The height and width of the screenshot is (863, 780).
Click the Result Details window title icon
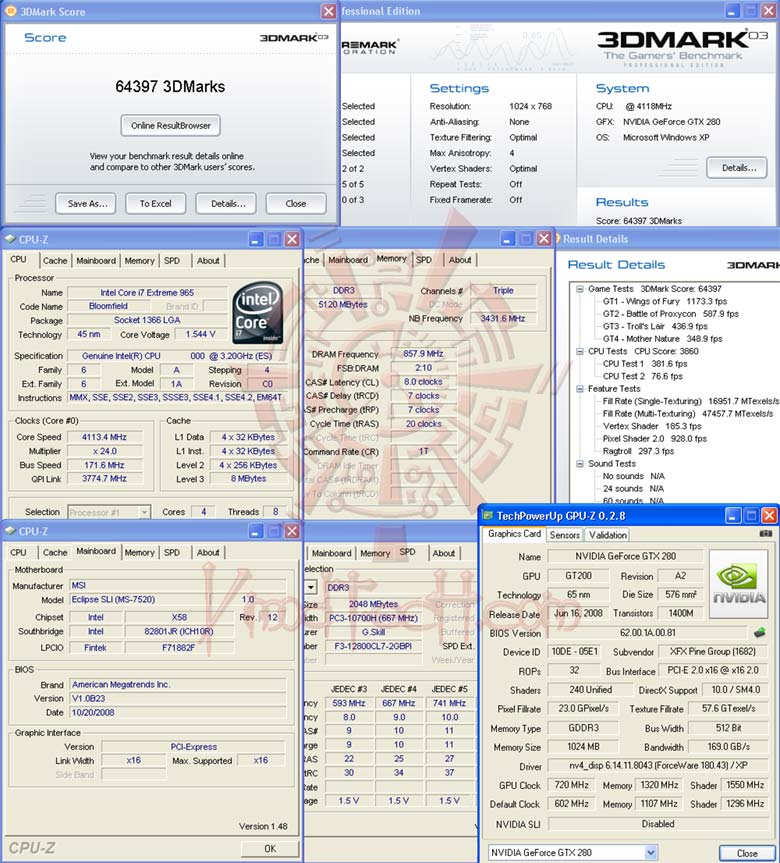click(558, 238)
